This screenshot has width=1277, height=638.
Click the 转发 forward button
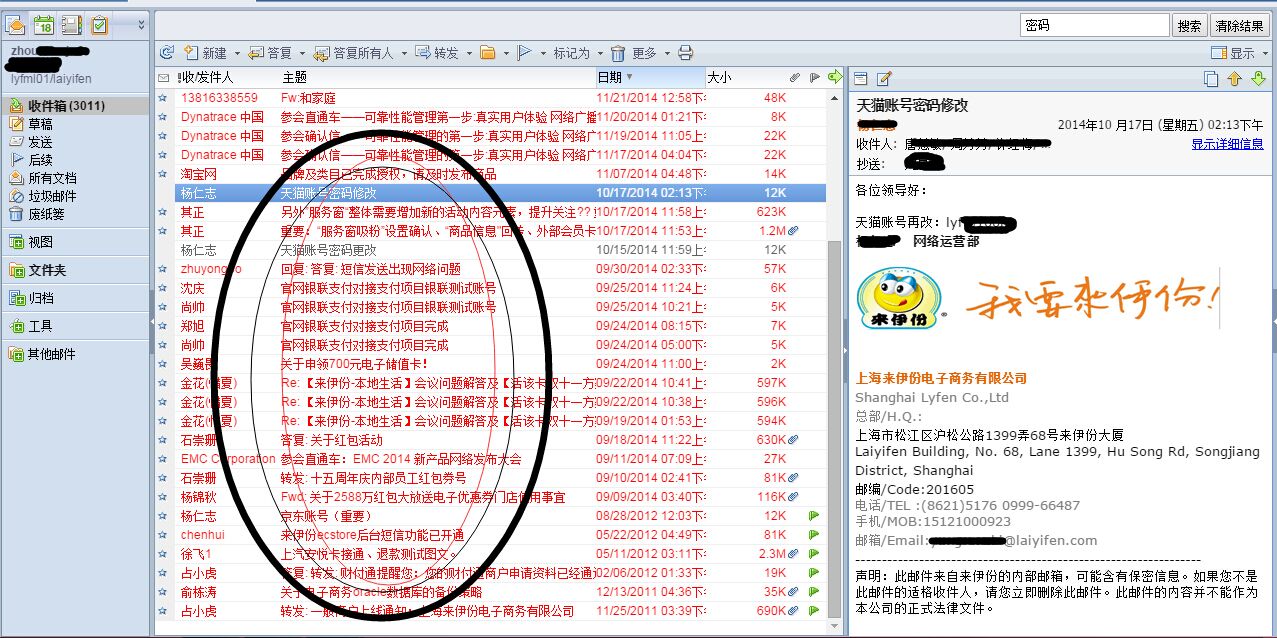(x=436, y=53)
